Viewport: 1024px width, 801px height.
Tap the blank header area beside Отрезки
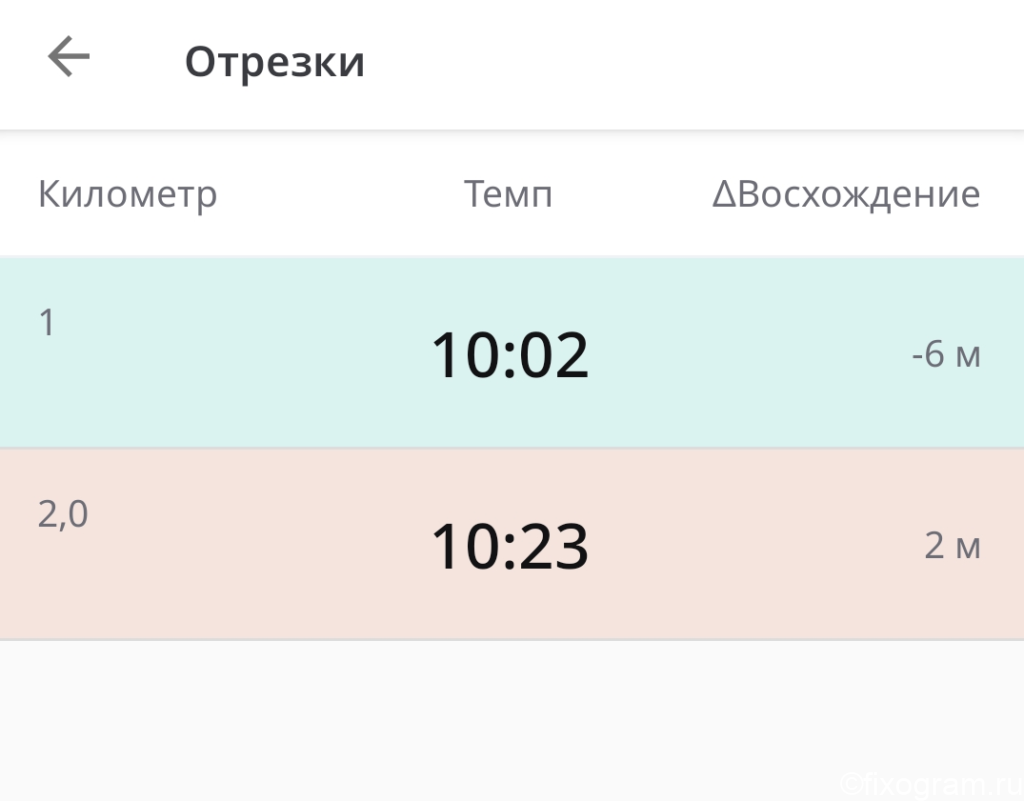point(692,62)
